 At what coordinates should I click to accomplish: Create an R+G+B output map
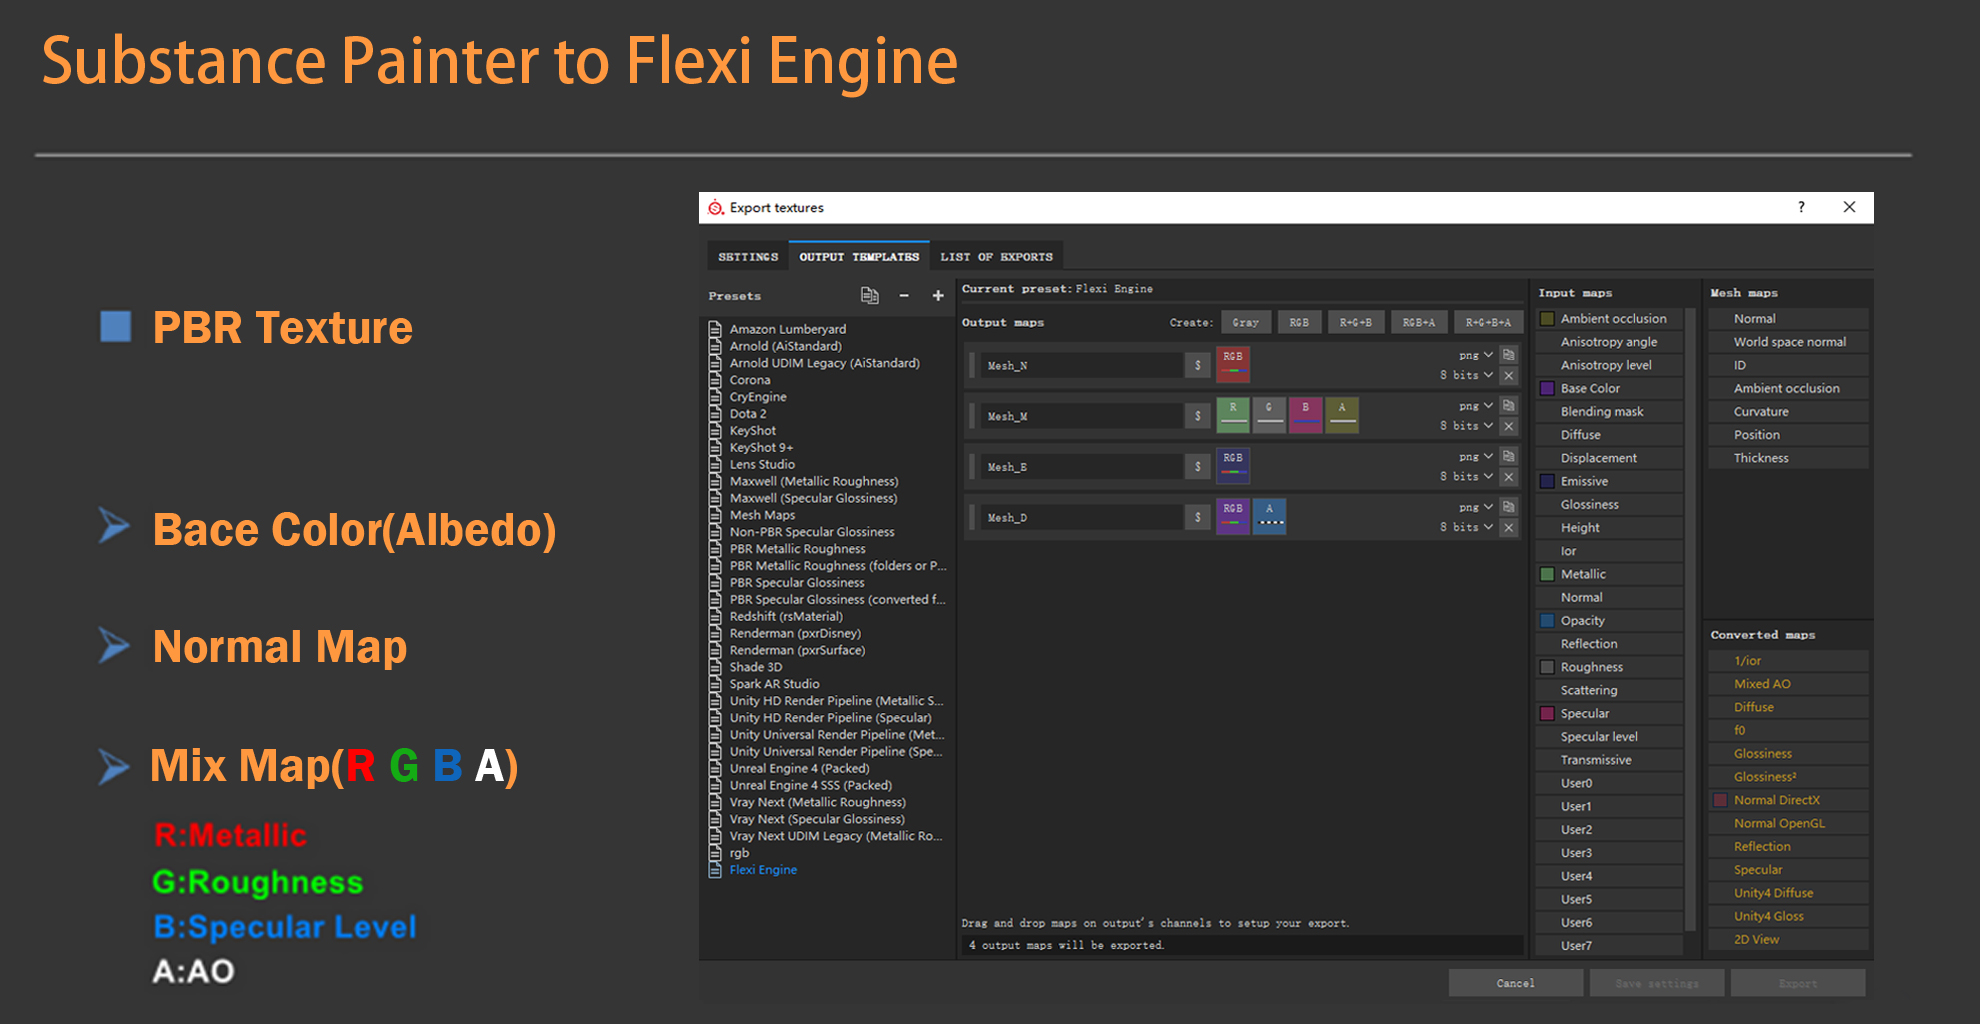(x=1356, y=322)
